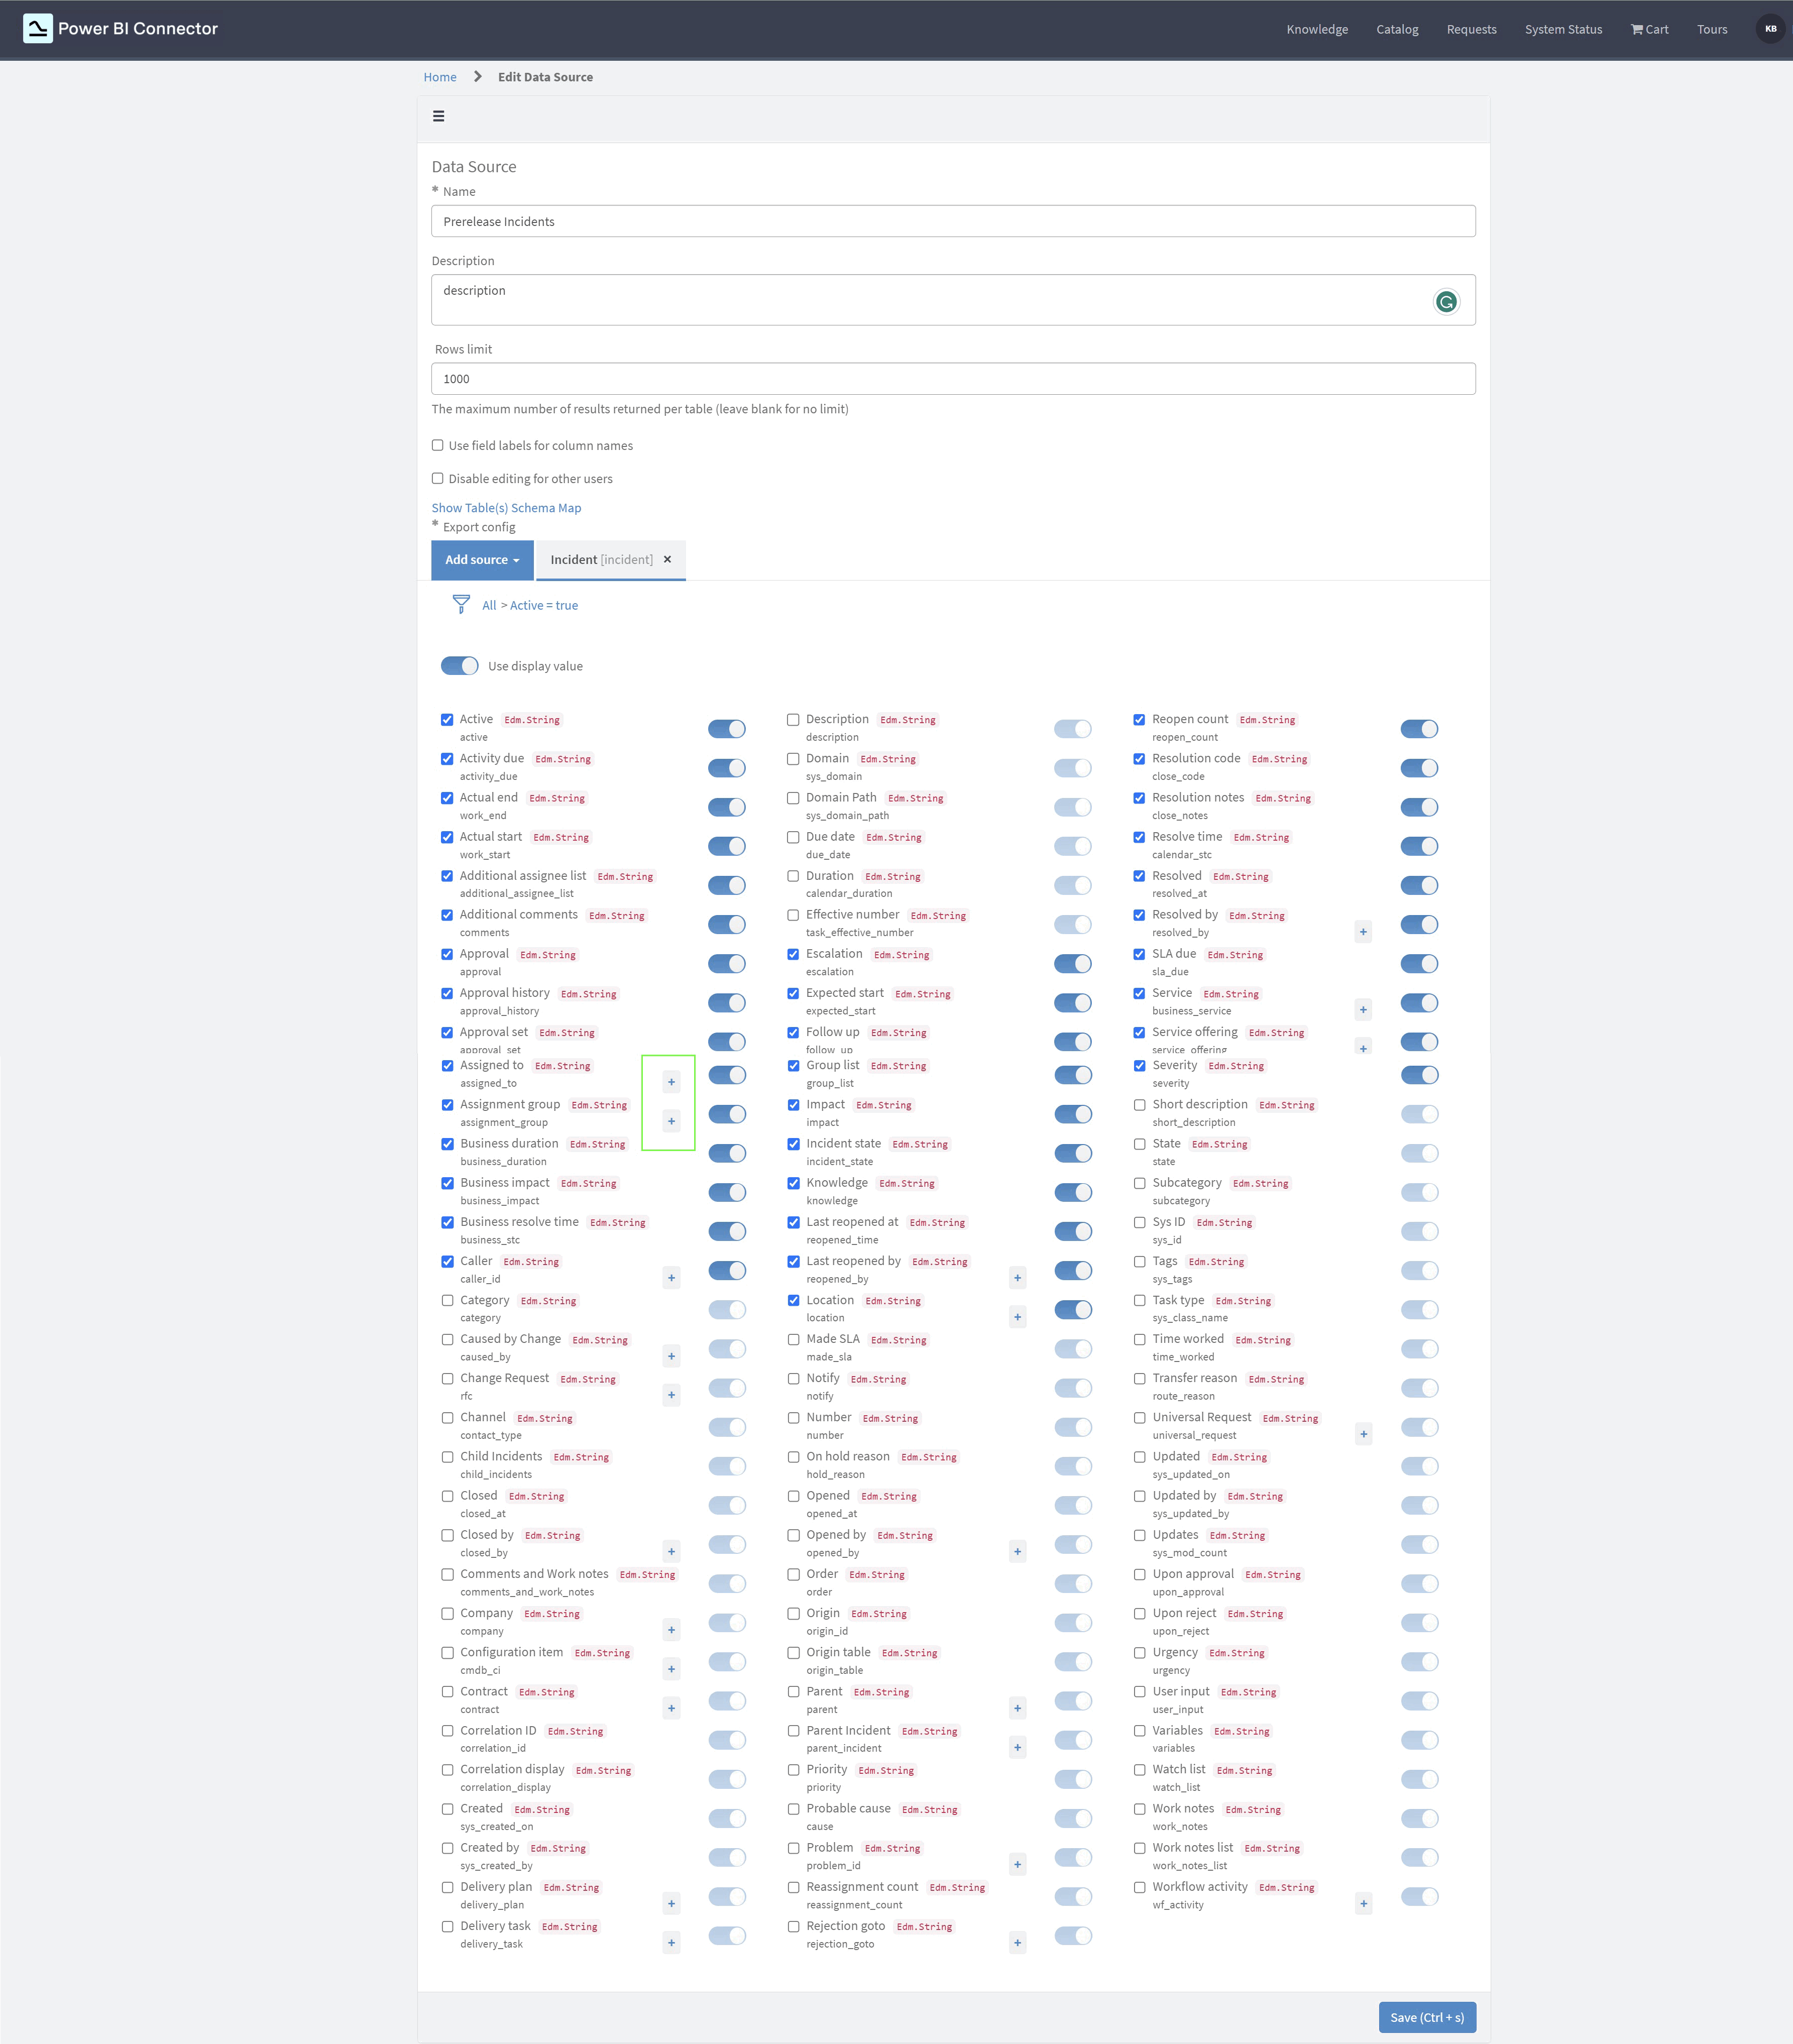This screenshot has height=2044, width=1793.
Task: Expand Assigned to field with plus icon
Action: 671,1082
